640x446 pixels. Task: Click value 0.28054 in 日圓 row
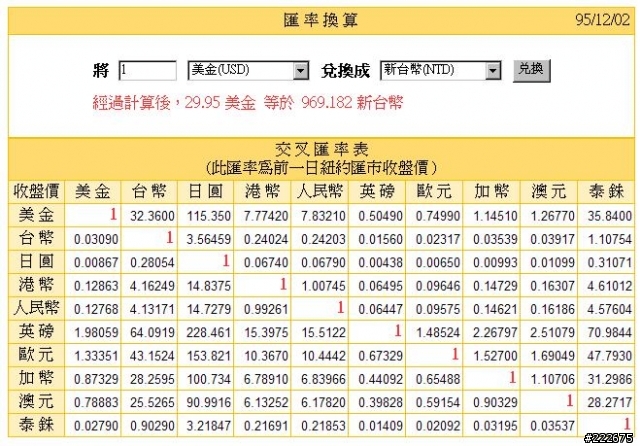(152, 262)
